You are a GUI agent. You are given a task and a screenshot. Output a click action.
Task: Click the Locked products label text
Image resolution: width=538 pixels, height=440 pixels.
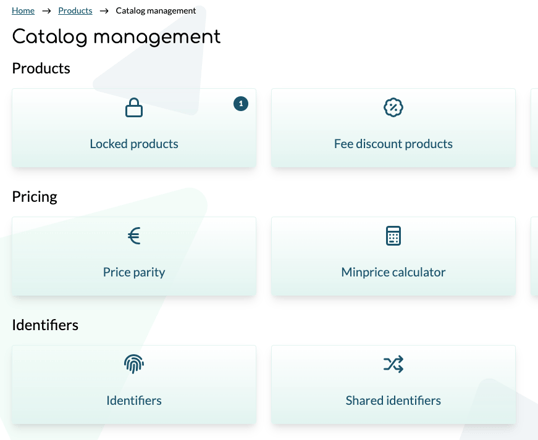pos(134,144)
